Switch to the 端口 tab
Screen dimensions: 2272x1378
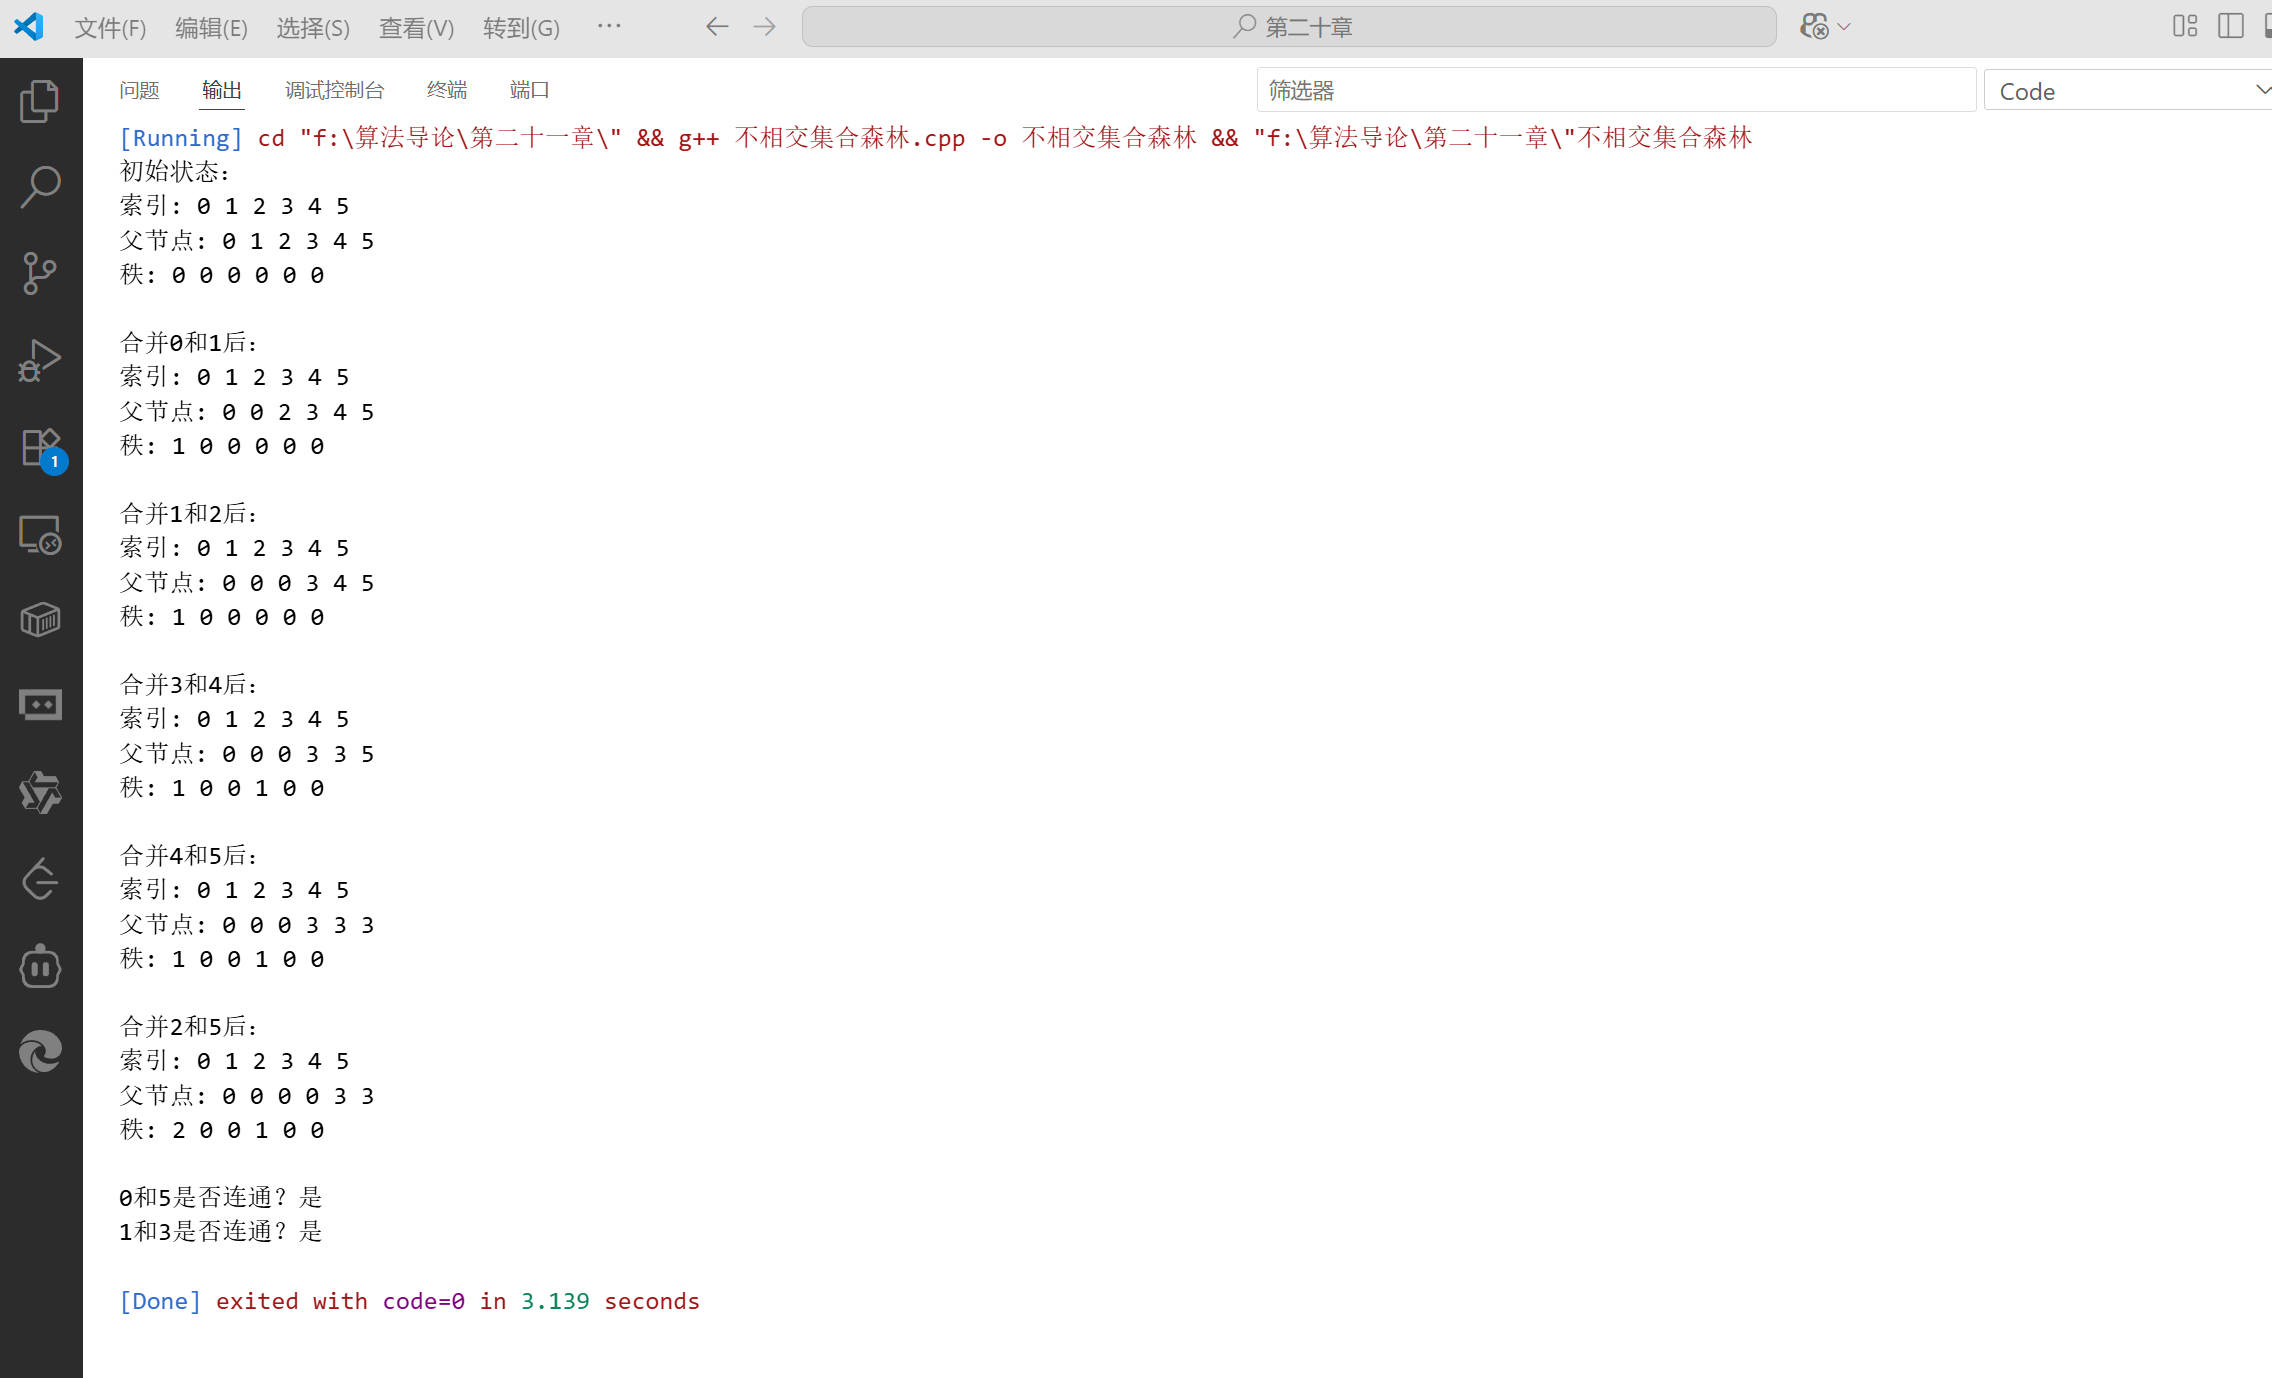[529, 90]
